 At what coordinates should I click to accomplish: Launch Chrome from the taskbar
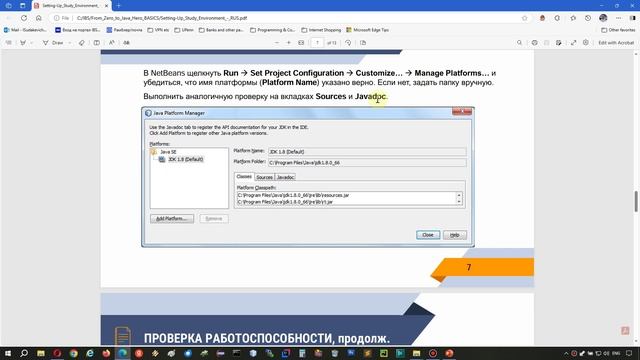pyautogui.click(x=73, y=353)
